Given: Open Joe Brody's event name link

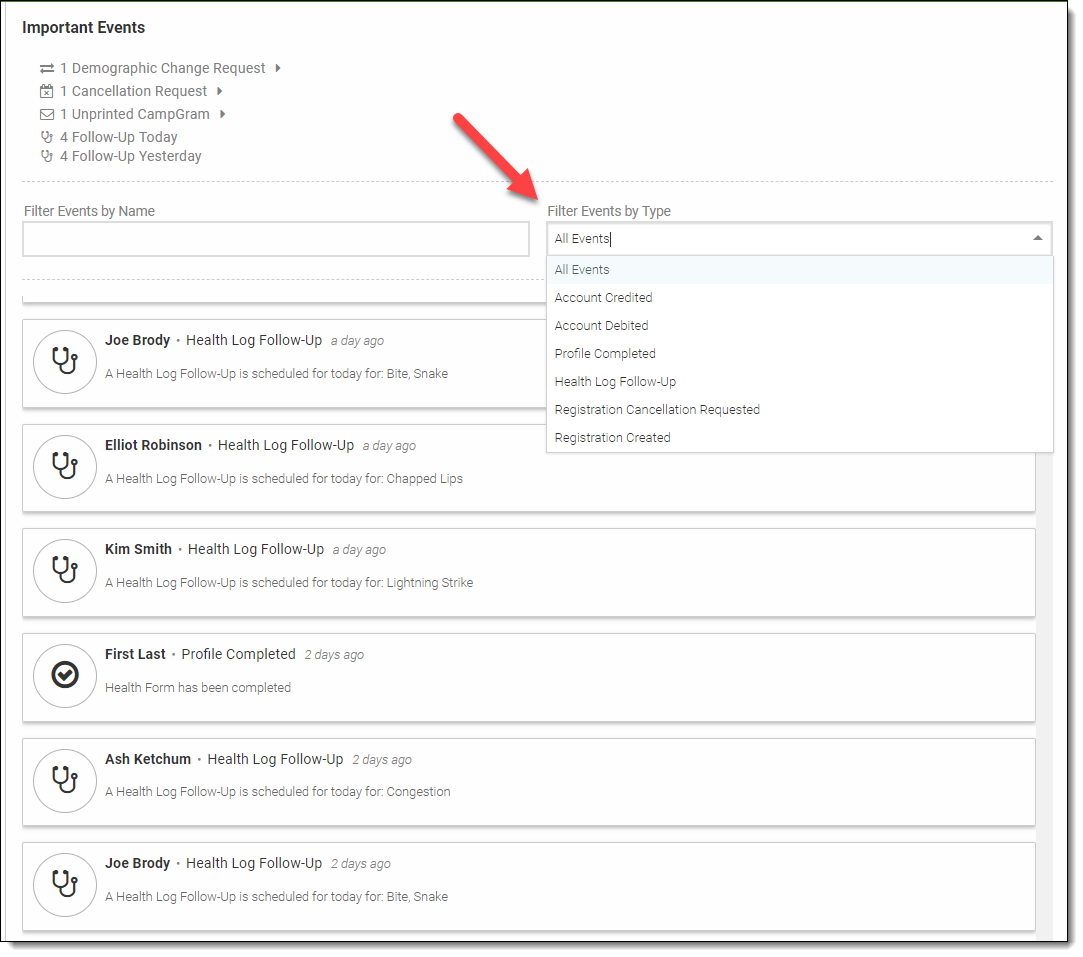Looking at the screenshot, I should coord(137,341).
